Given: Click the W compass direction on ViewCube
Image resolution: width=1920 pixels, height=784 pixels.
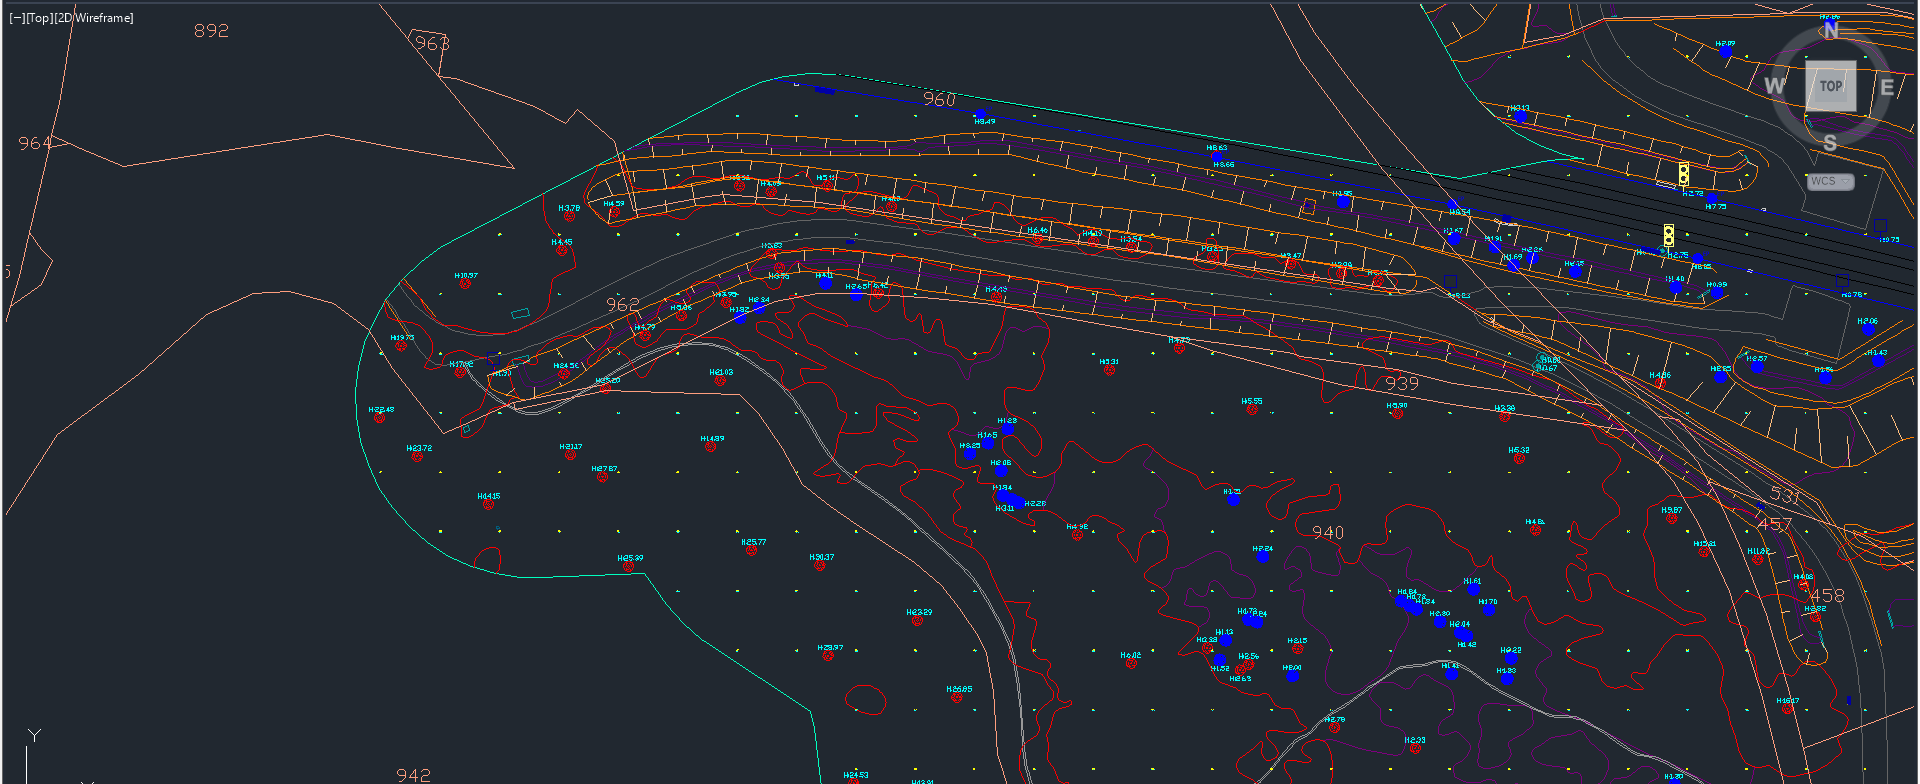Looking at the screenshot, I should click(1774, 86).
